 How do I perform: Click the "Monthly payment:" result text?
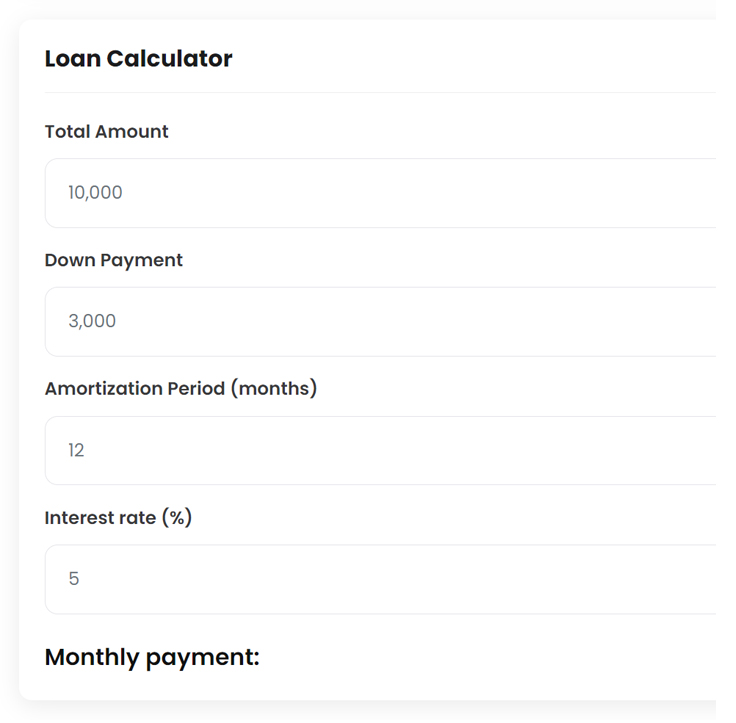(152, 658)
